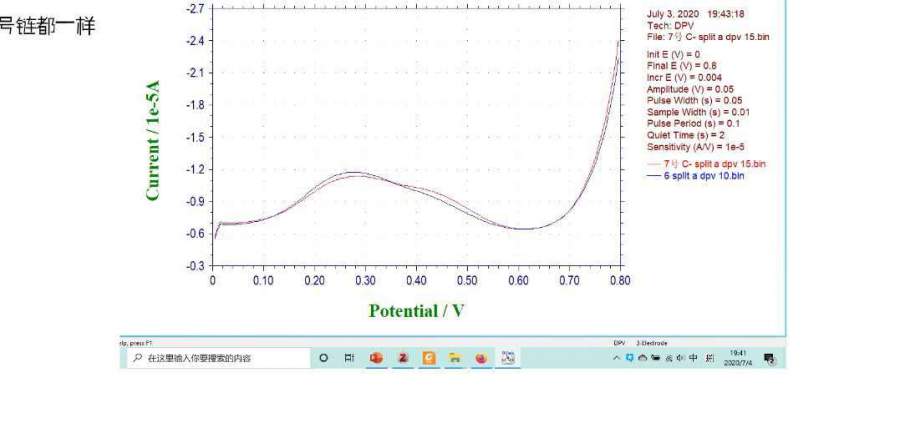This screenshot has height=448, width=900.
Task: Select the electrochemical plot app taskbar icon
Action: tap(508, 358)
